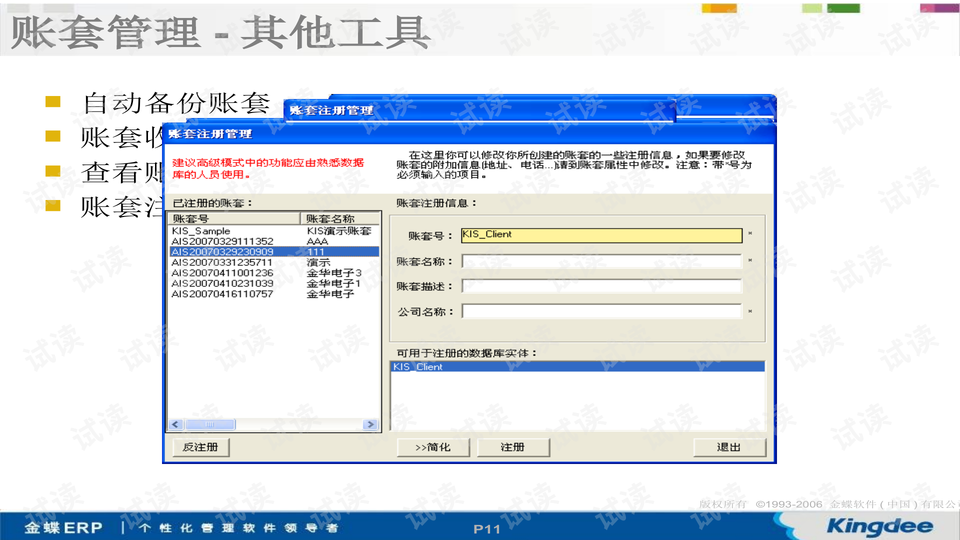Click the 退出 button
This screenshot has width=960, height=540.
729,447
